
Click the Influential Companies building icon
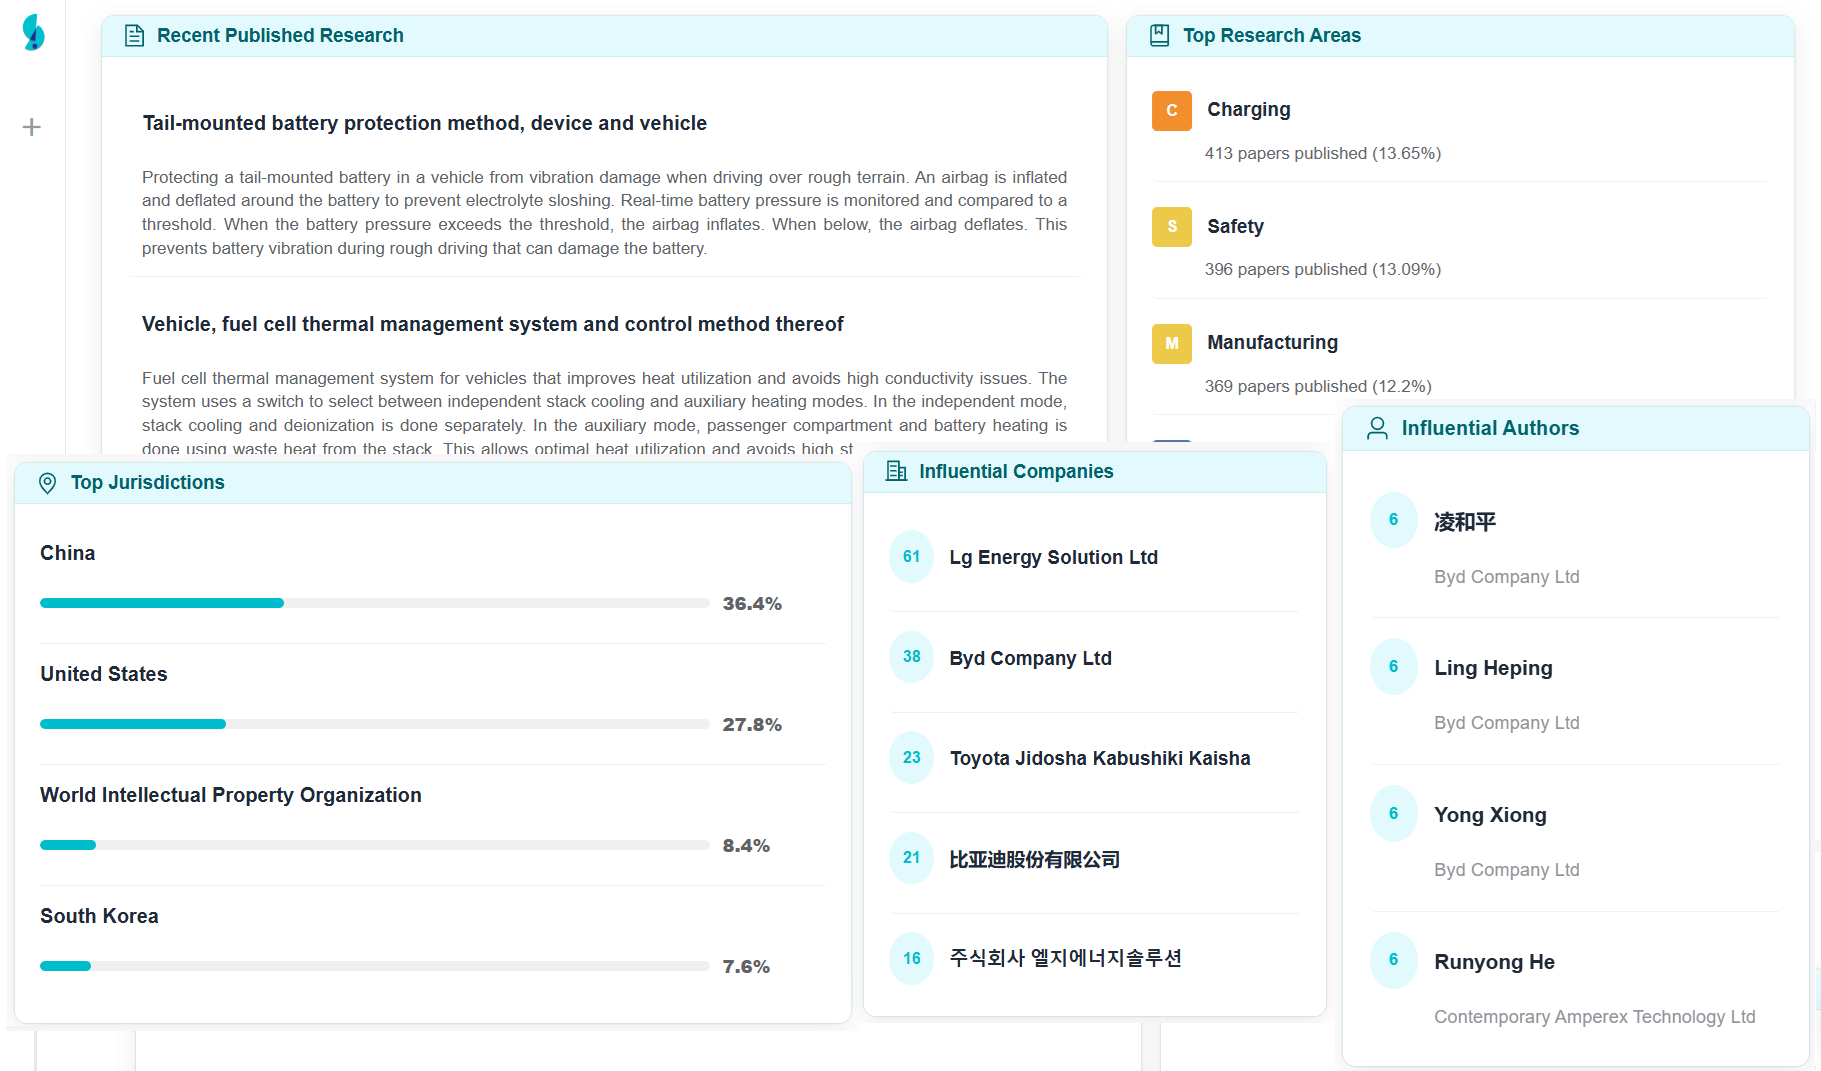(896, 471)
